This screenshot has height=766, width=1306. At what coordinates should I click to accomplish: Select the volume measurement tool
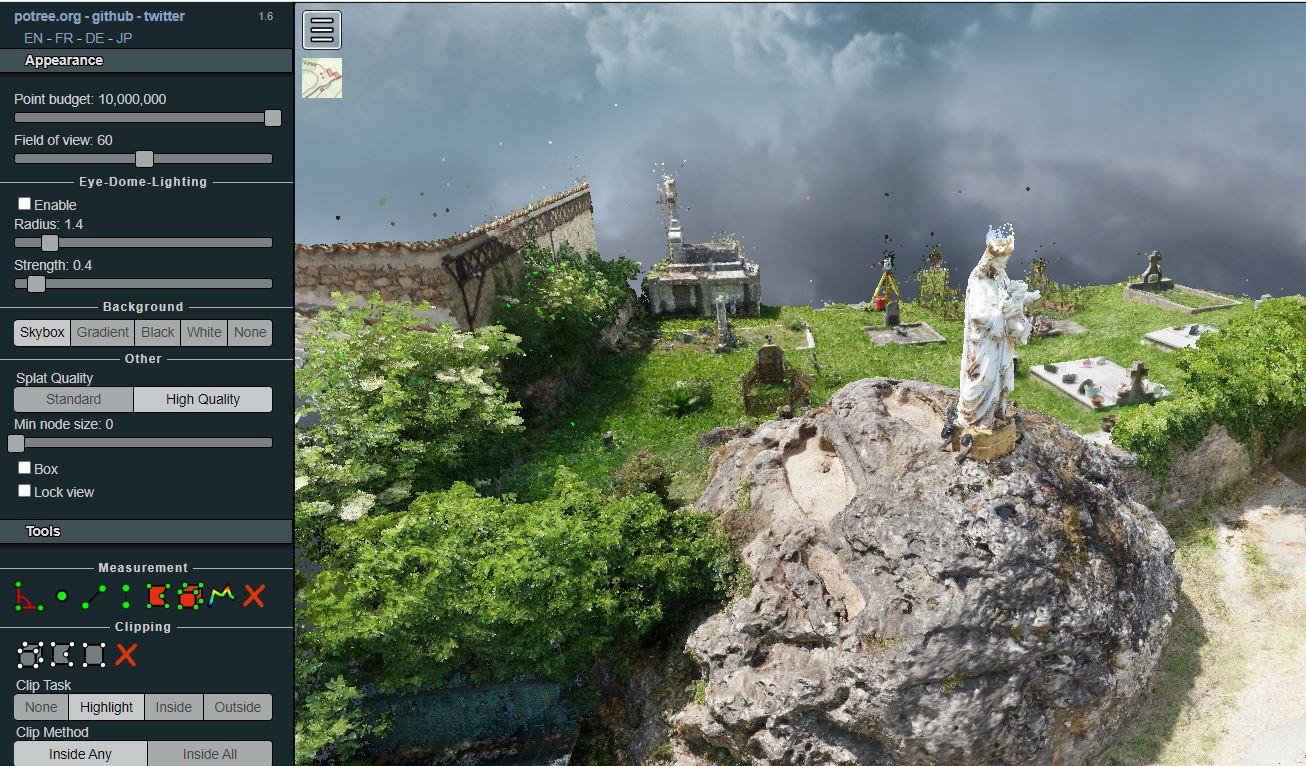(190, 596)
